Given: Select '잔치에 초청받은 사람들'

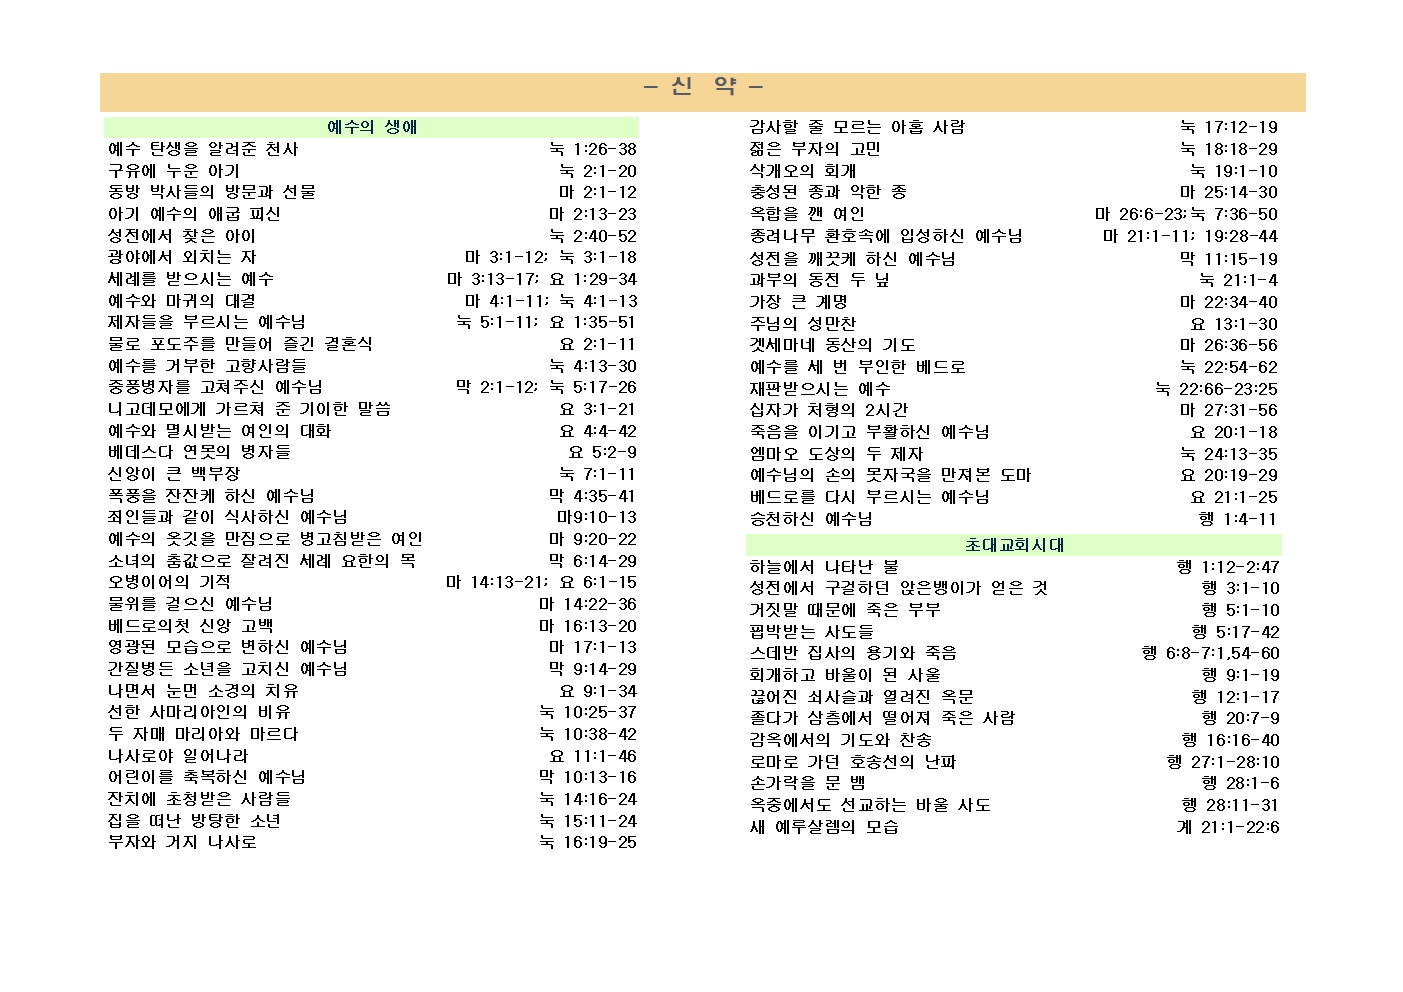Looking at the screenshot, I should click(199, 799).
